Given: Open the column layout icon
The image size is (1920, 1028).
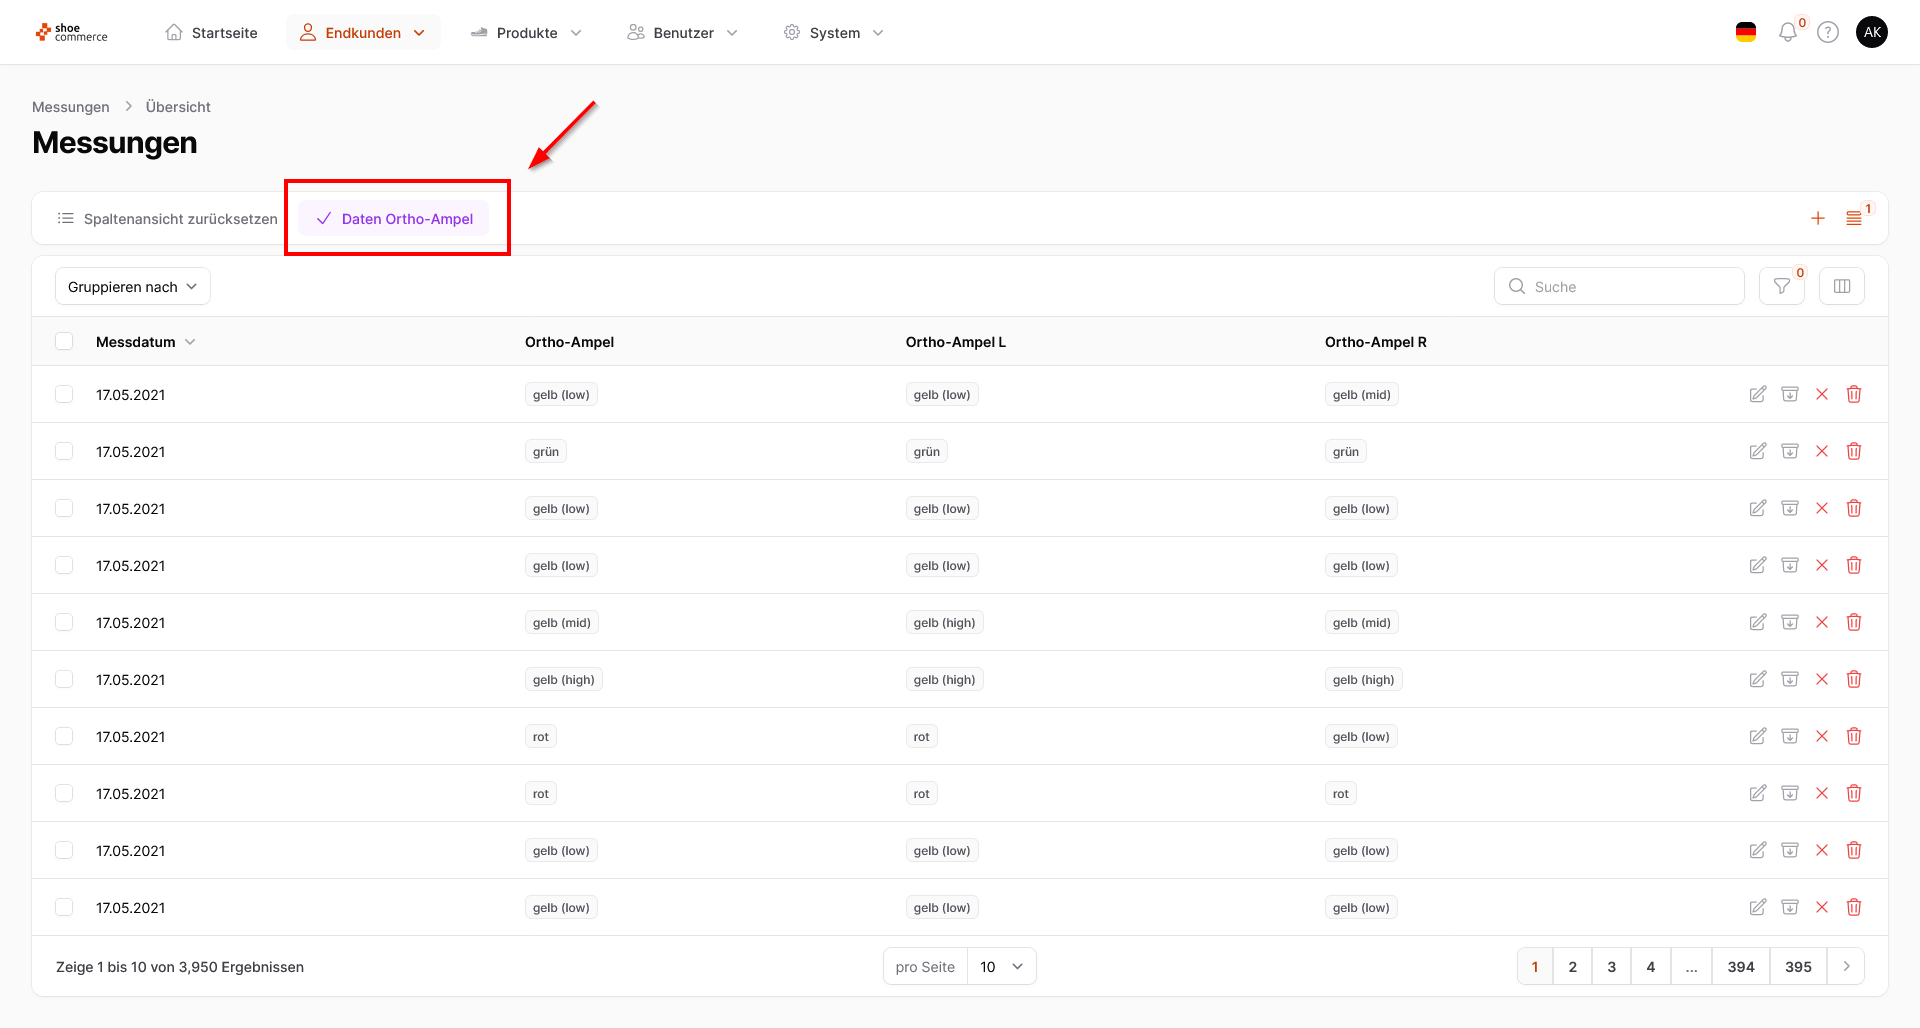Looking at the screenshot, I should coord(1842,287).
